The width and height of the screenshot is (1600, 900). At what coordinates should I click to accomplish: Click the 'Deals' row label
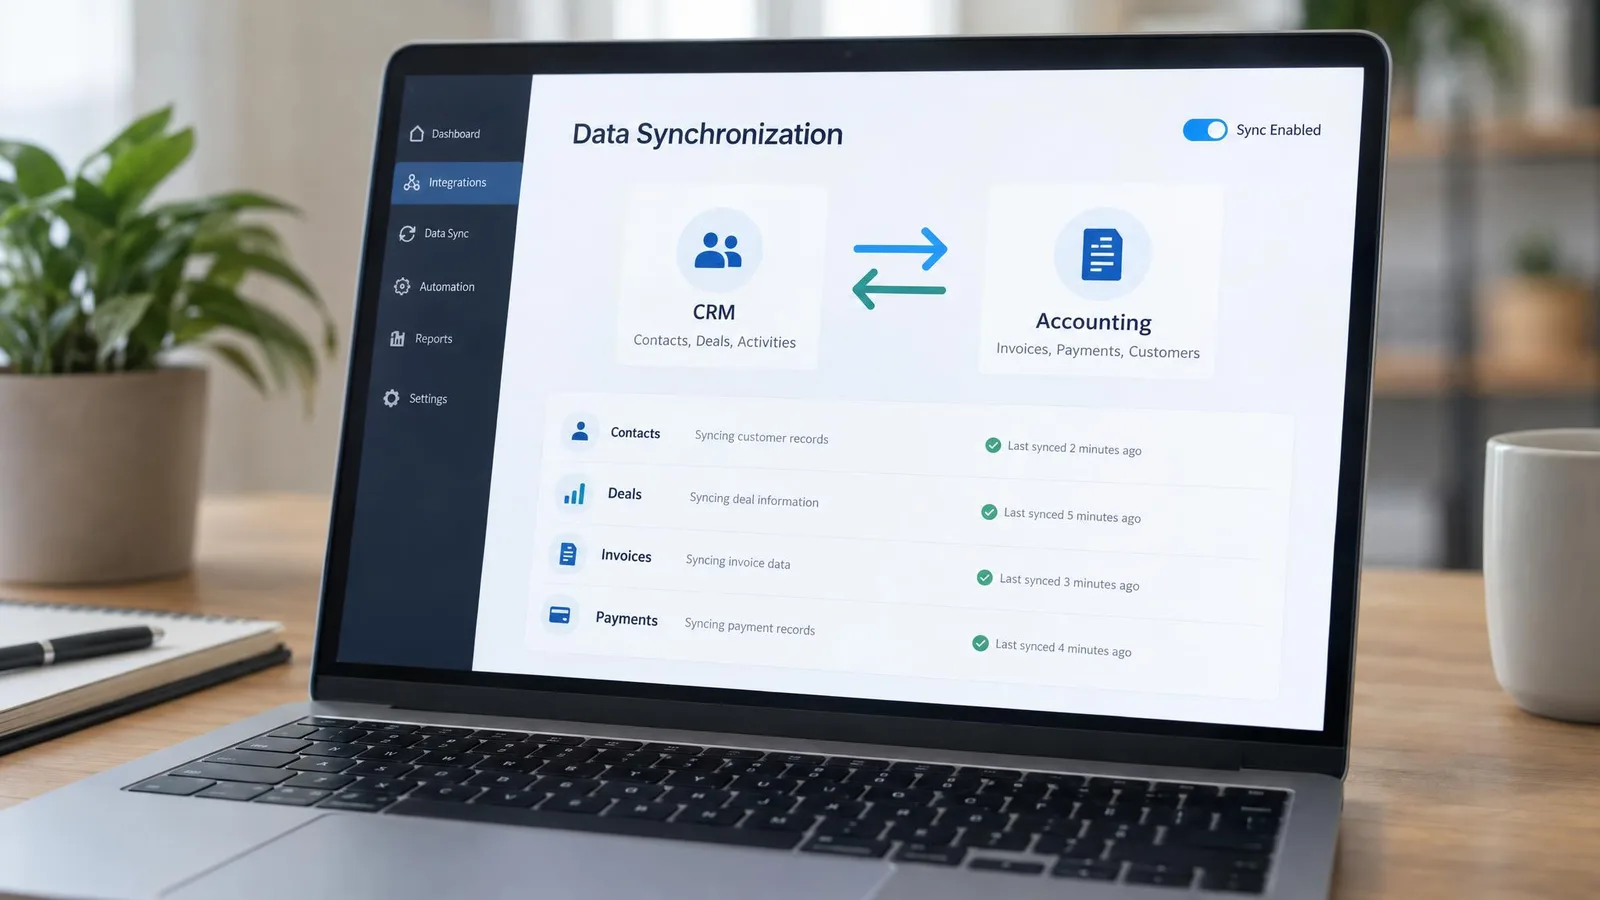[x=625, y=494]
